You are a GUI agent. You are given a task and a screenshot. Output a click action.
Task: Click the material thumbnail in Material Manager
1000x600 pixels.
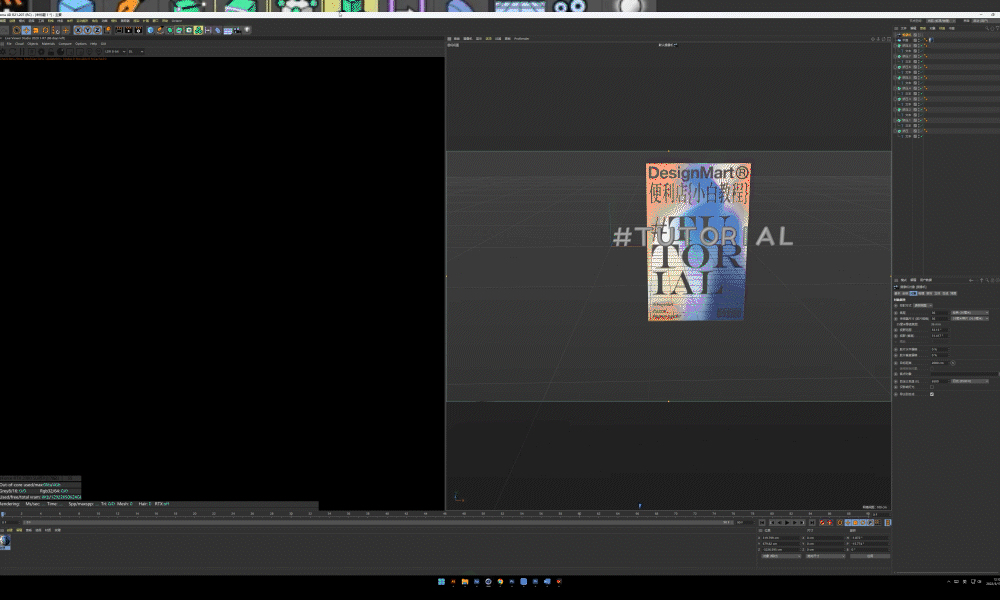[5, 541]
